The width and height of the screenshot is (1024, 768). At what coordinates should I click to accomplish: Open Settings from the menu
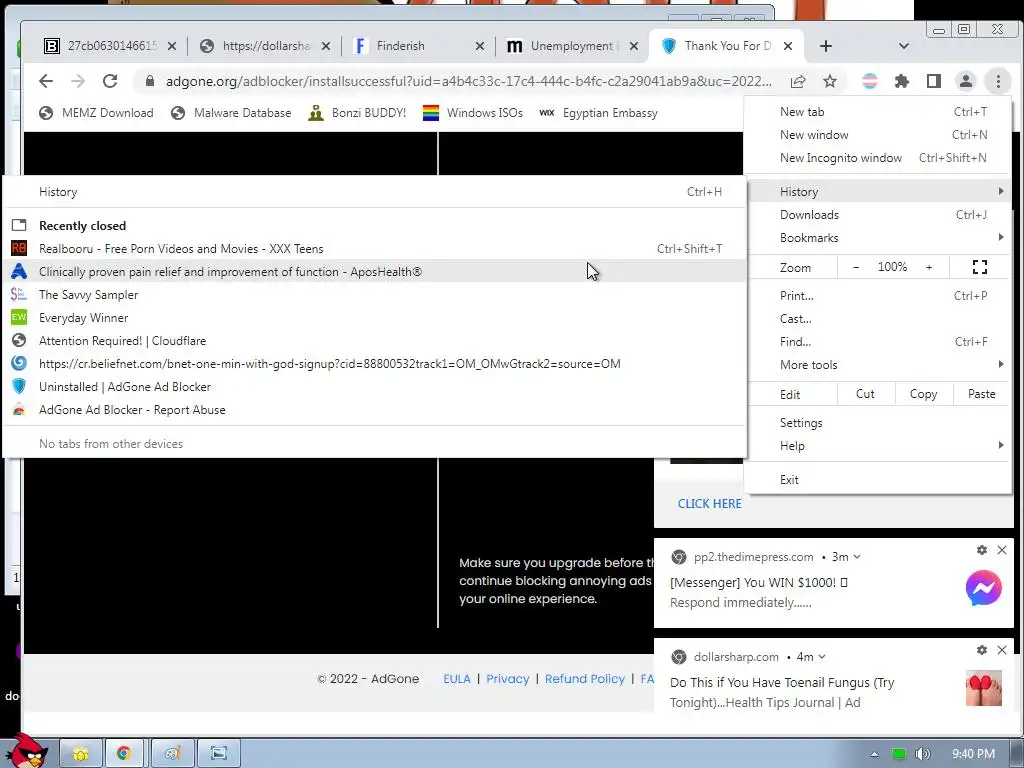click(877, 423)
